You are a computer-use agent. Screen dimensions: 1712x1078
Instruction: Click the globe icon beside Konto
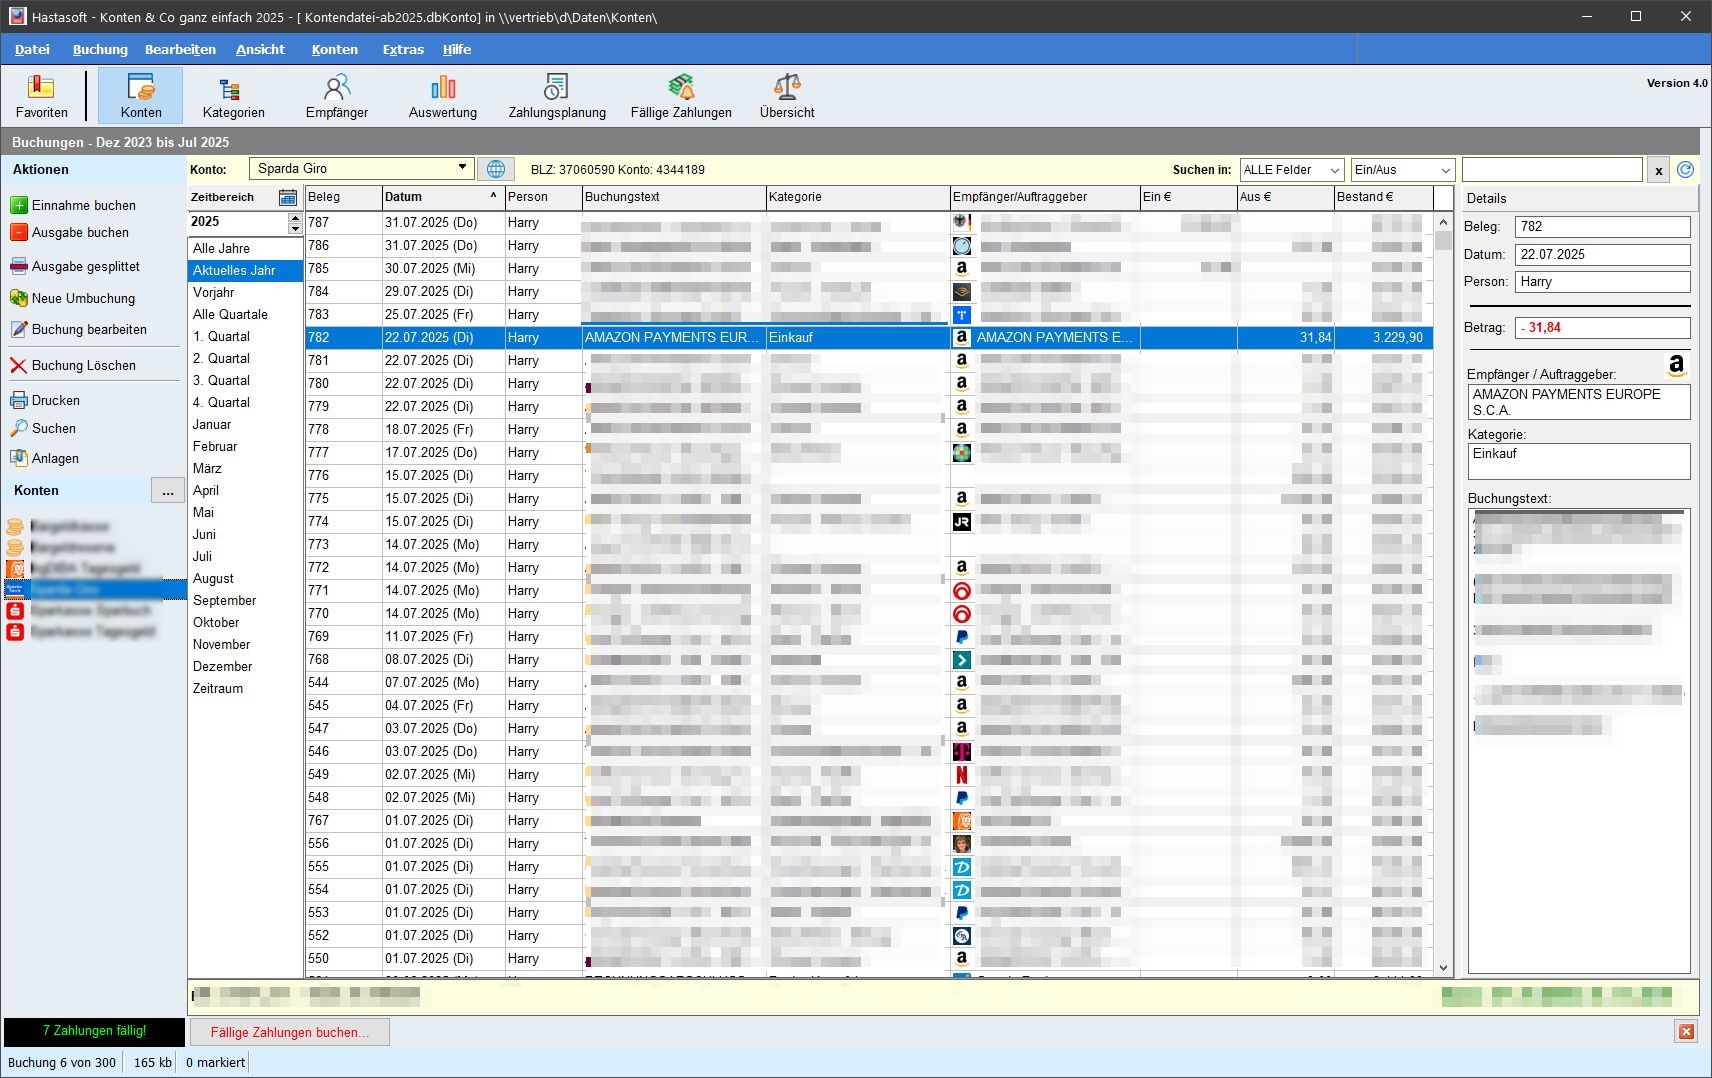(x=496, y=169)
